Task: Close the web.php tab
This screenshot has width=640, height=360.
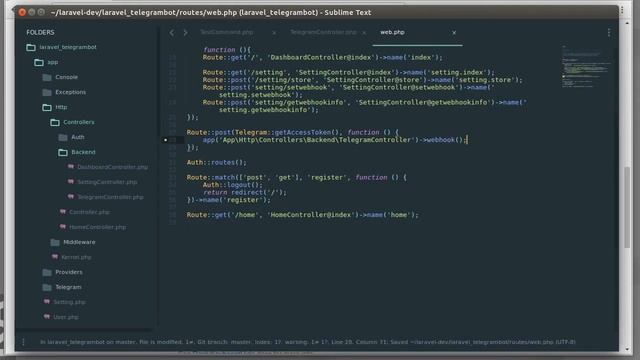Action: pyautogui.click(x=454, y=33)
